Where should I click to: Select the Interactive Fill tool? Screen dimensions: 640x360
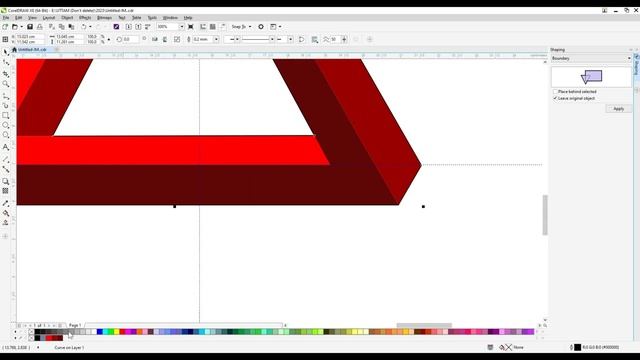coord(6,213)
